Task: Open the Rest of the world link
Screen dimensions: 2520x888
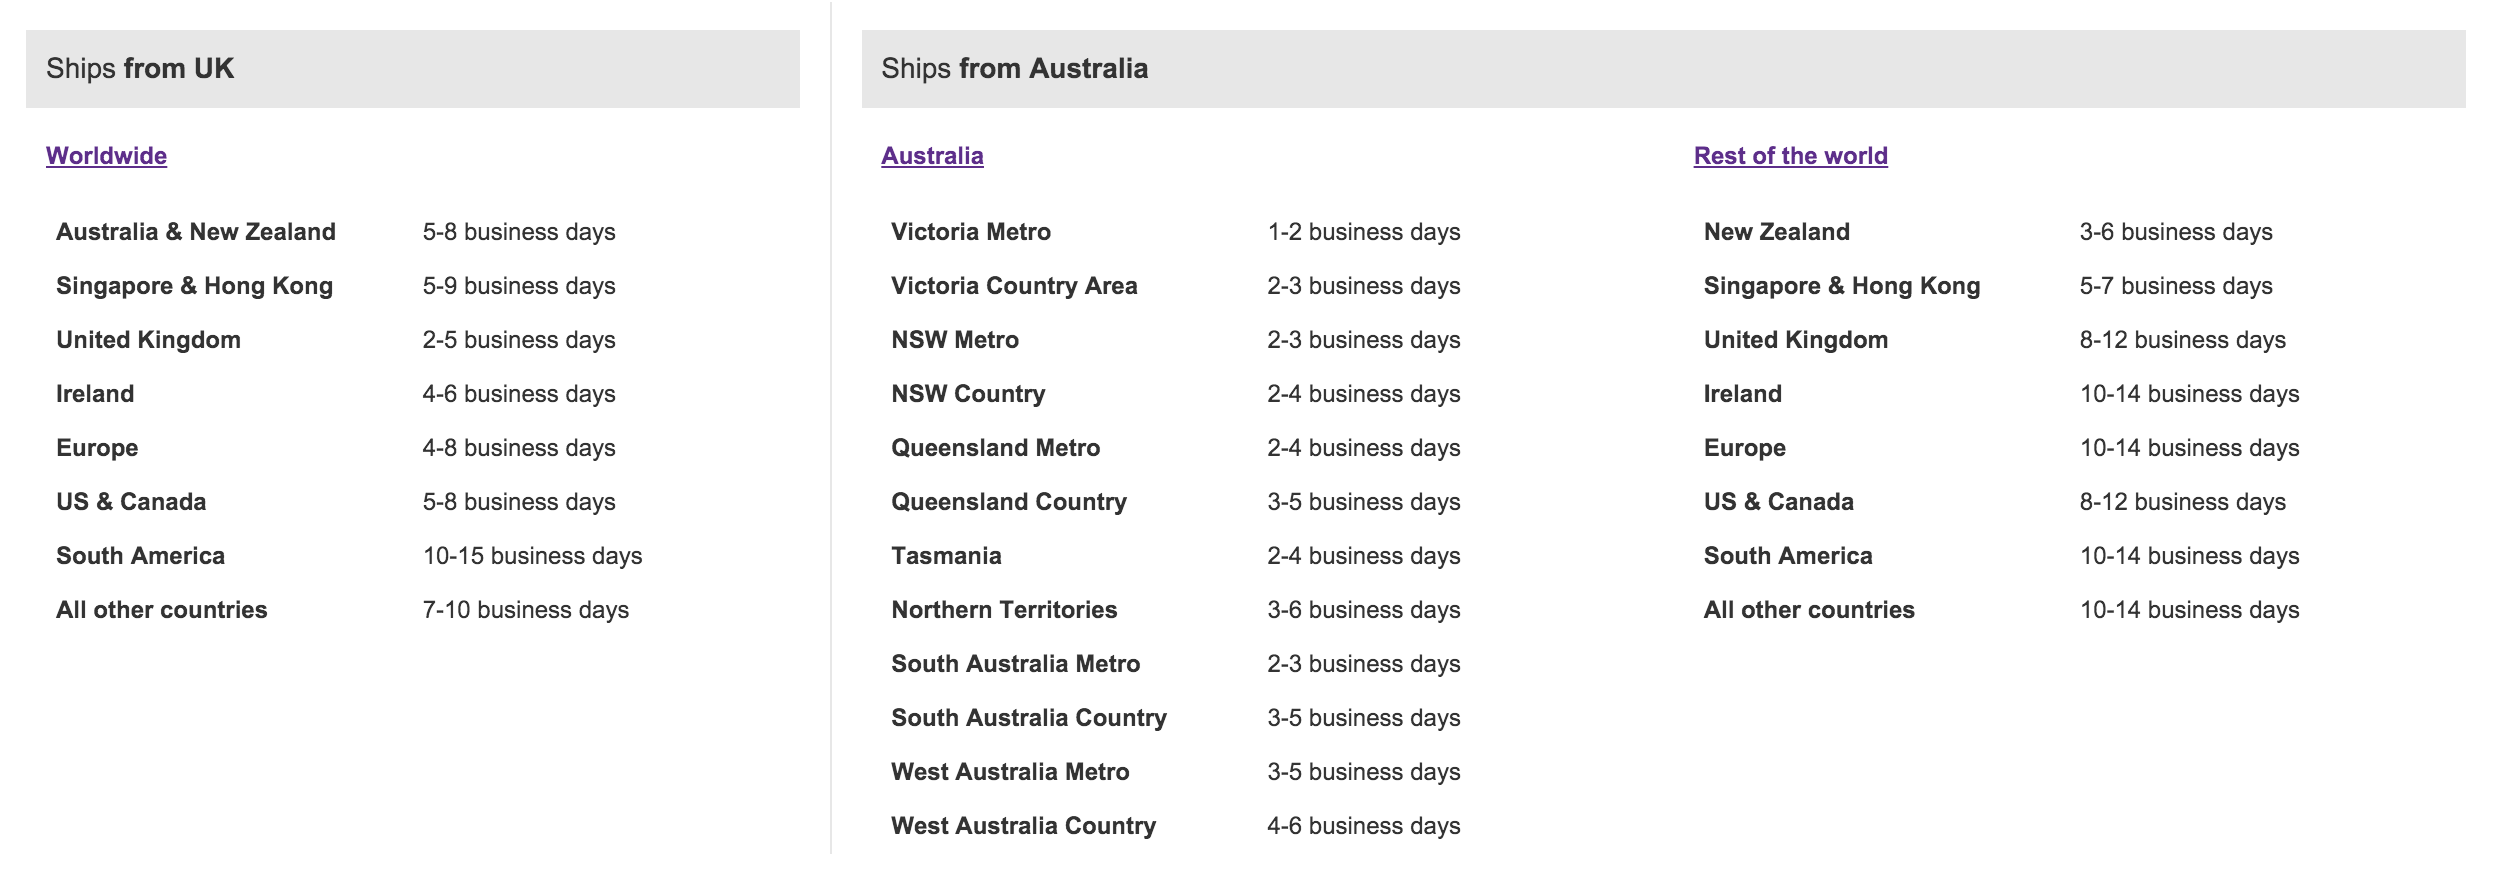Action: 1790,156
